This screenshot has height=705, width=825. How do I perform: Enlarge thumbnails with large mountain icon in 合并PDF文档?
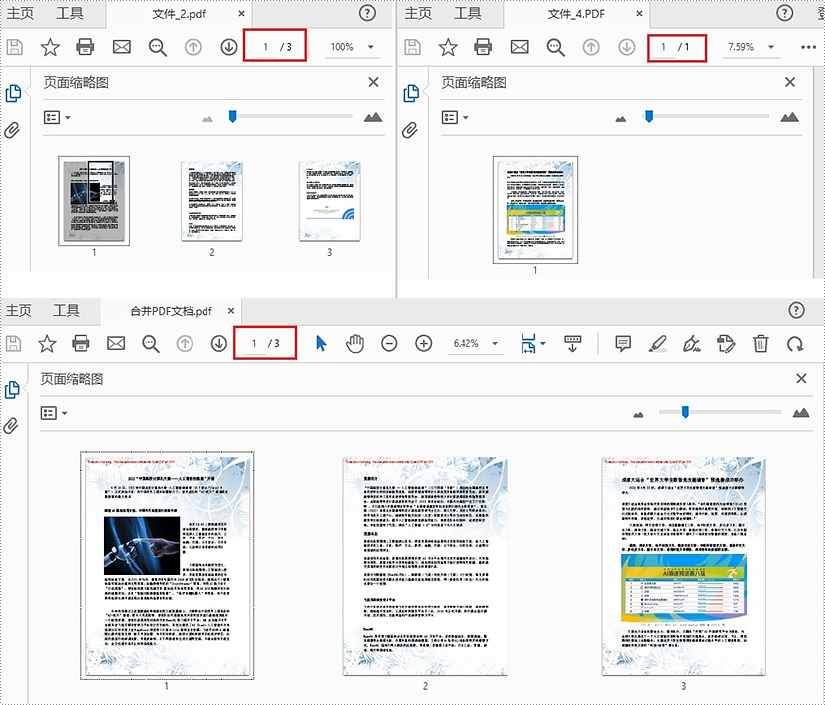click(801, 413)
